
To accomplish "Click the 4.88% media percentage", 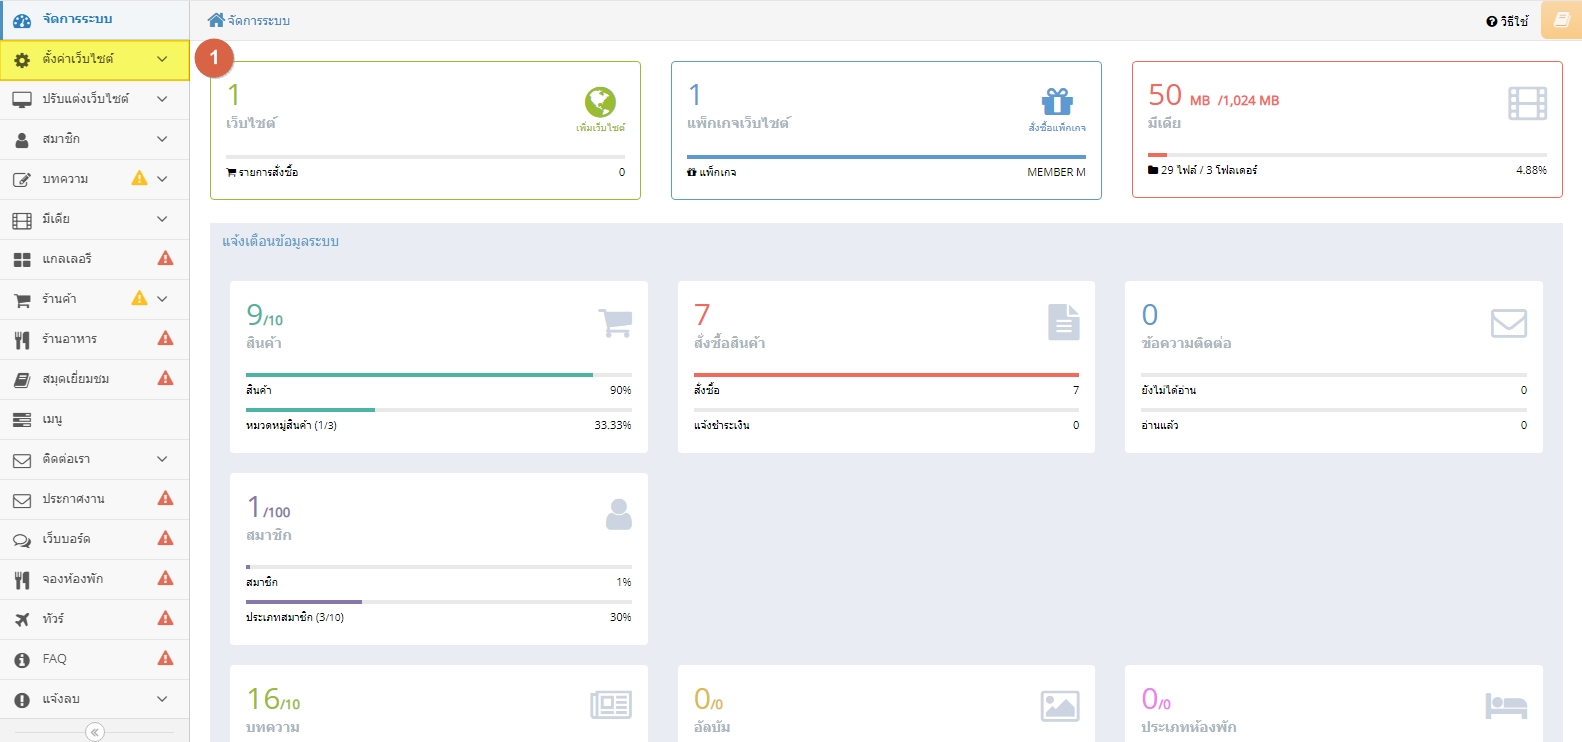I will click(1531, 170).
